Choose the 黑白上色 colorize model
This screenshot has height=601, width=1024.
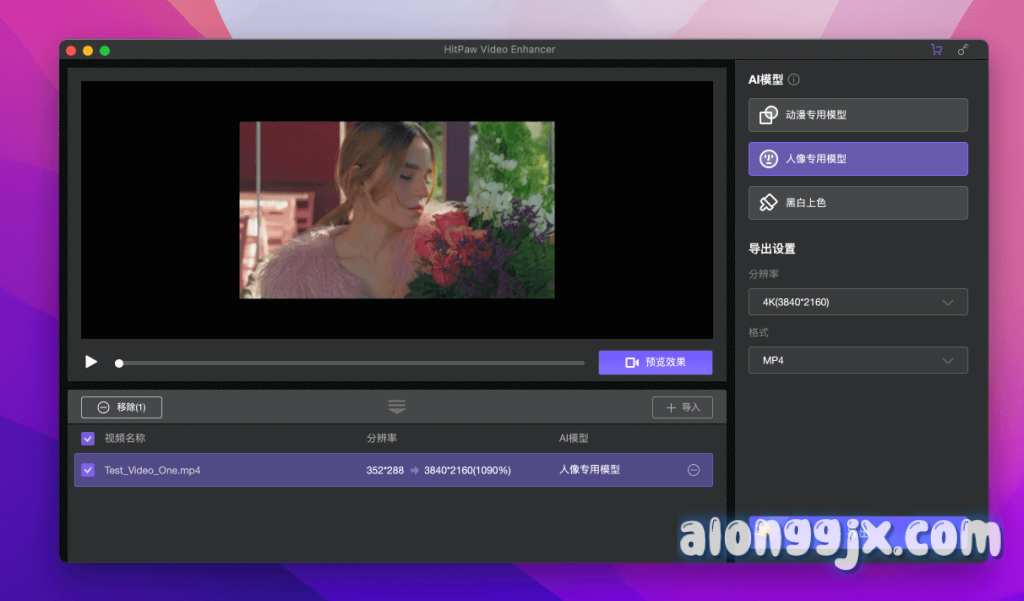858,203
